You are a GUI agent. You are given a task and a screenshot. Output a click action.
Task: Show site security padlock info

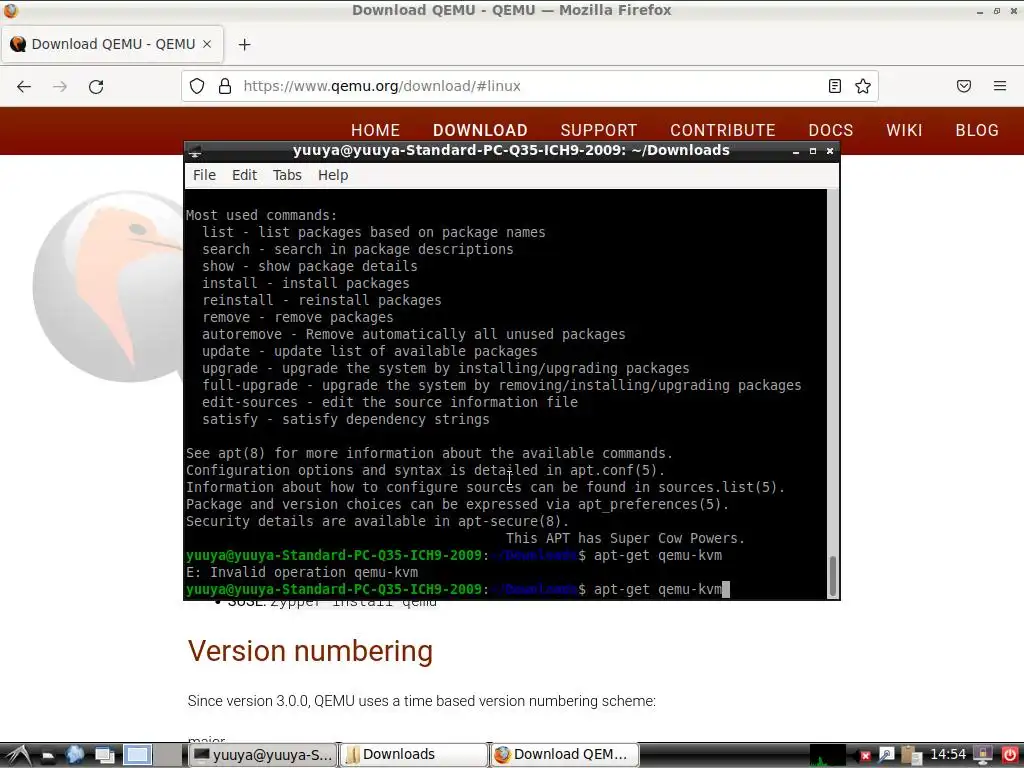(225, 86)
